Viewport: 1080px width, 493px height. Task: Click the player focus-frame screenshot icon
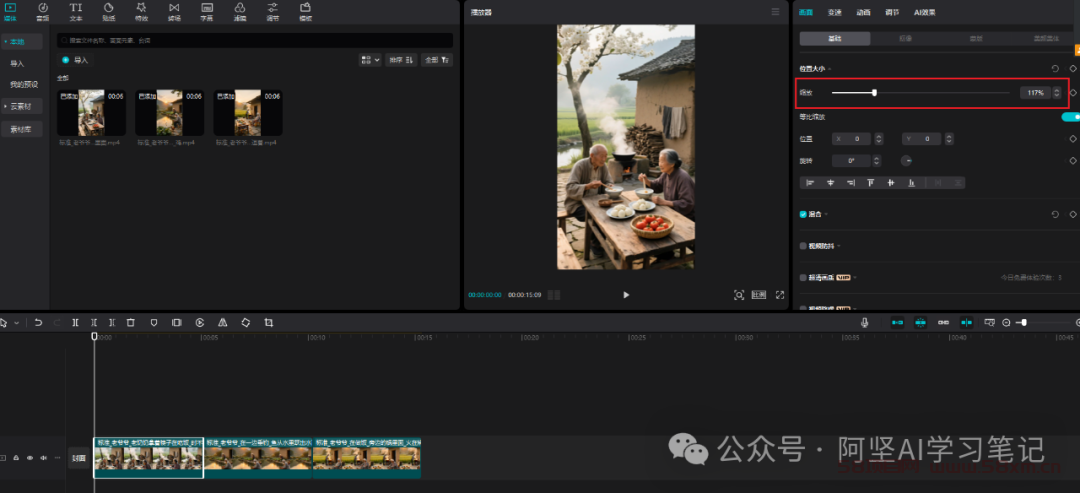click(738, 295)
